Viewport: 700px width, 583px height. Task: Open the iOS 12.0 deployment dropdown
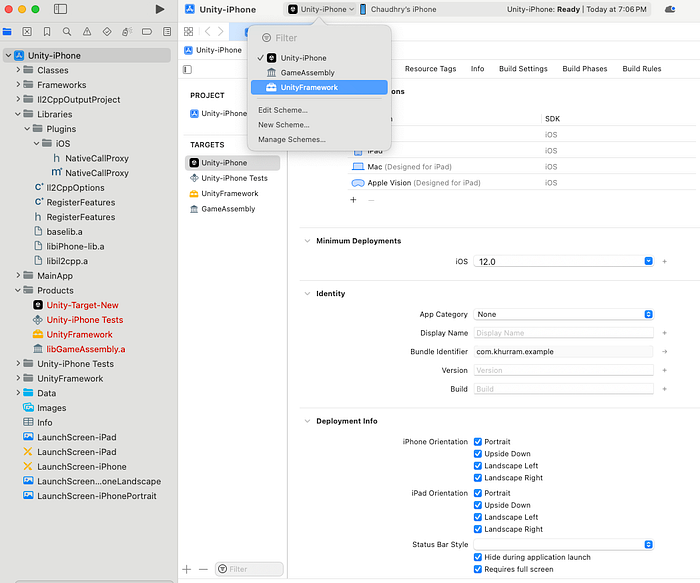(x=563, y=262)
